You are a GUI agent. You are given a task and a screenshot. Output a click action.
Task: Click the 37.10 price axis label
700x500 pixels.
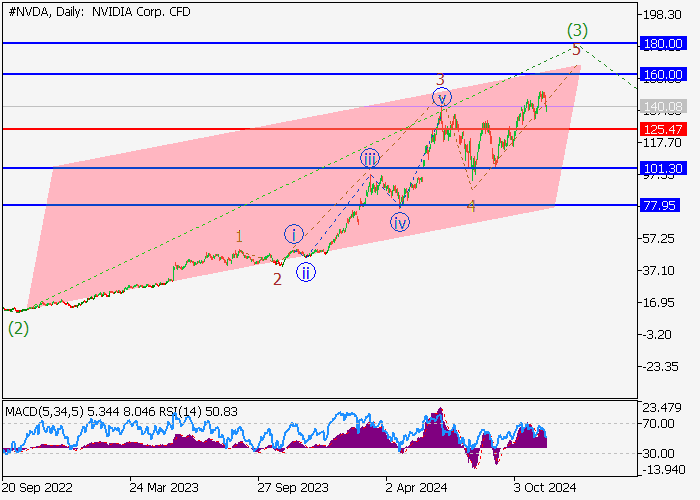pyautogui.click(x=658, y=271)
